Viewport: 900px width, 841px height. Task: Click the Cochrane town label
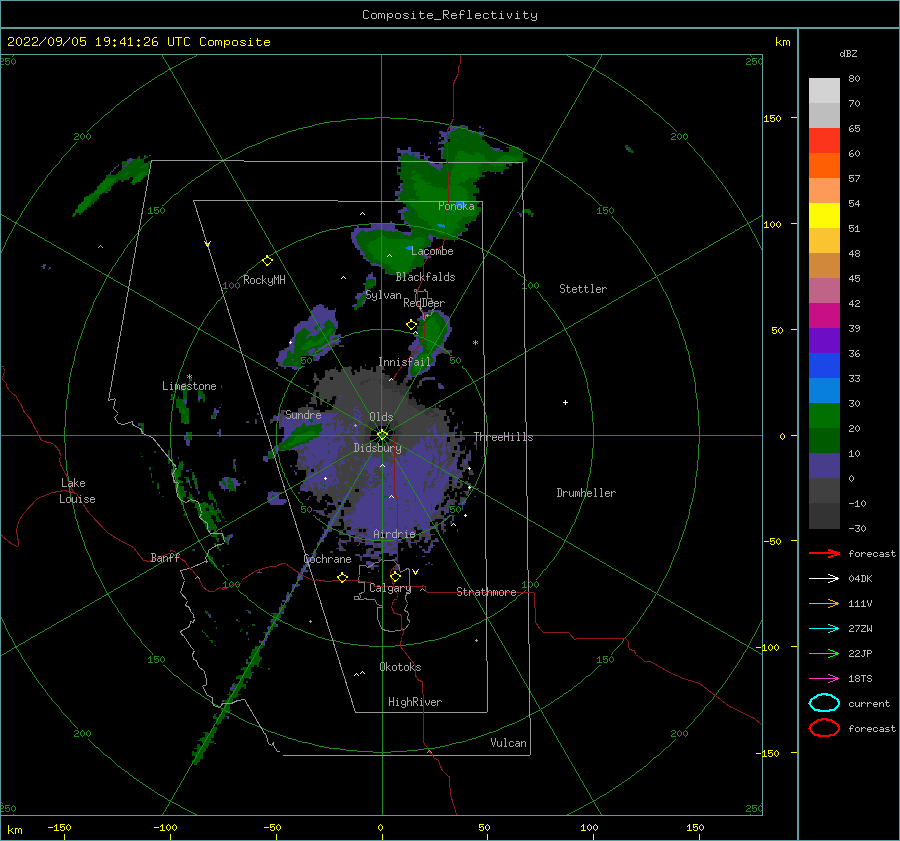coord(327,559)
